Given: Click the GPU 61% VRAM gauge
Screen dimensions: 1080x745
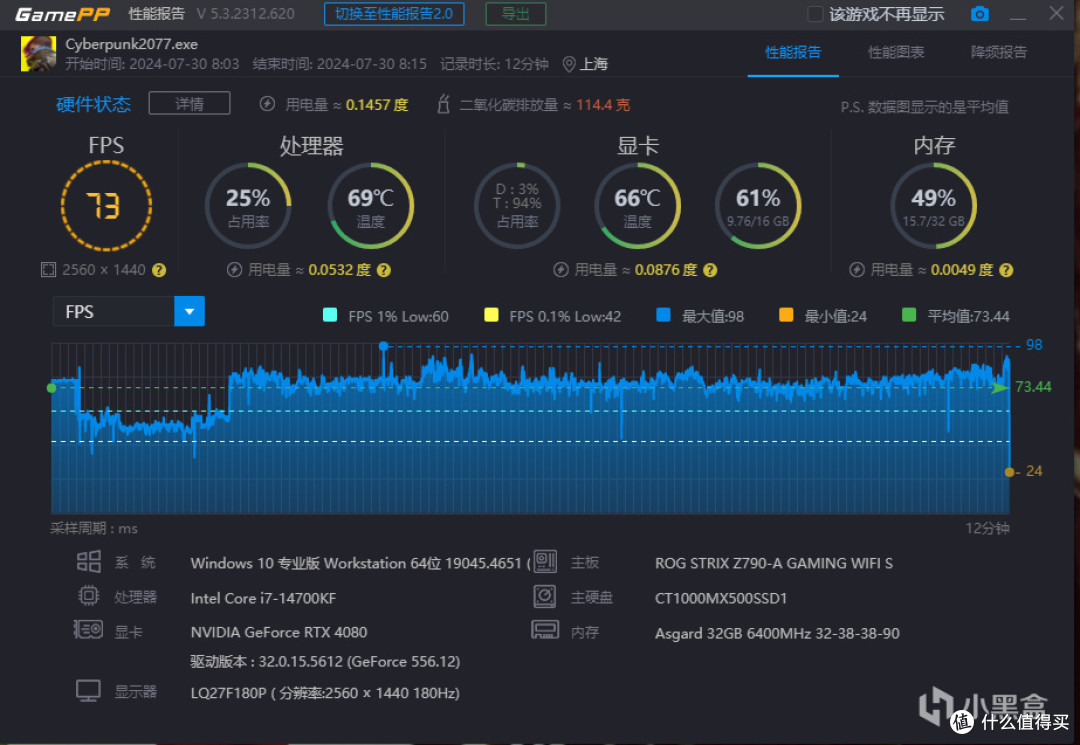Looking at the screenshot, I should 758,206.
